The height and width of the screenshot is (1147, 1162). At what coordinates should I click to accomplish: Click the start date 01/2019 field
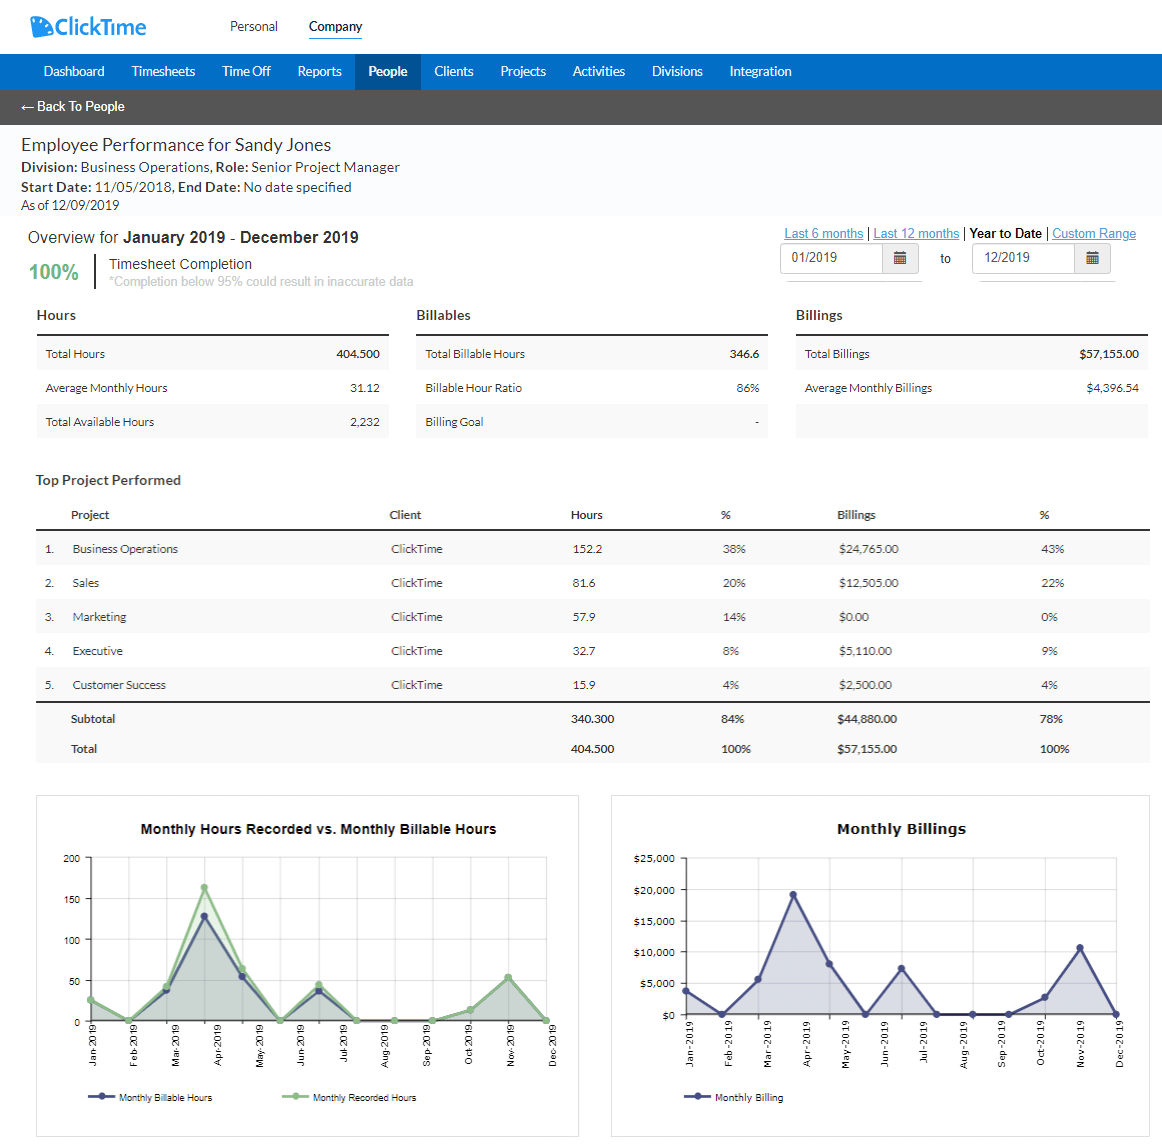[831, 258]
